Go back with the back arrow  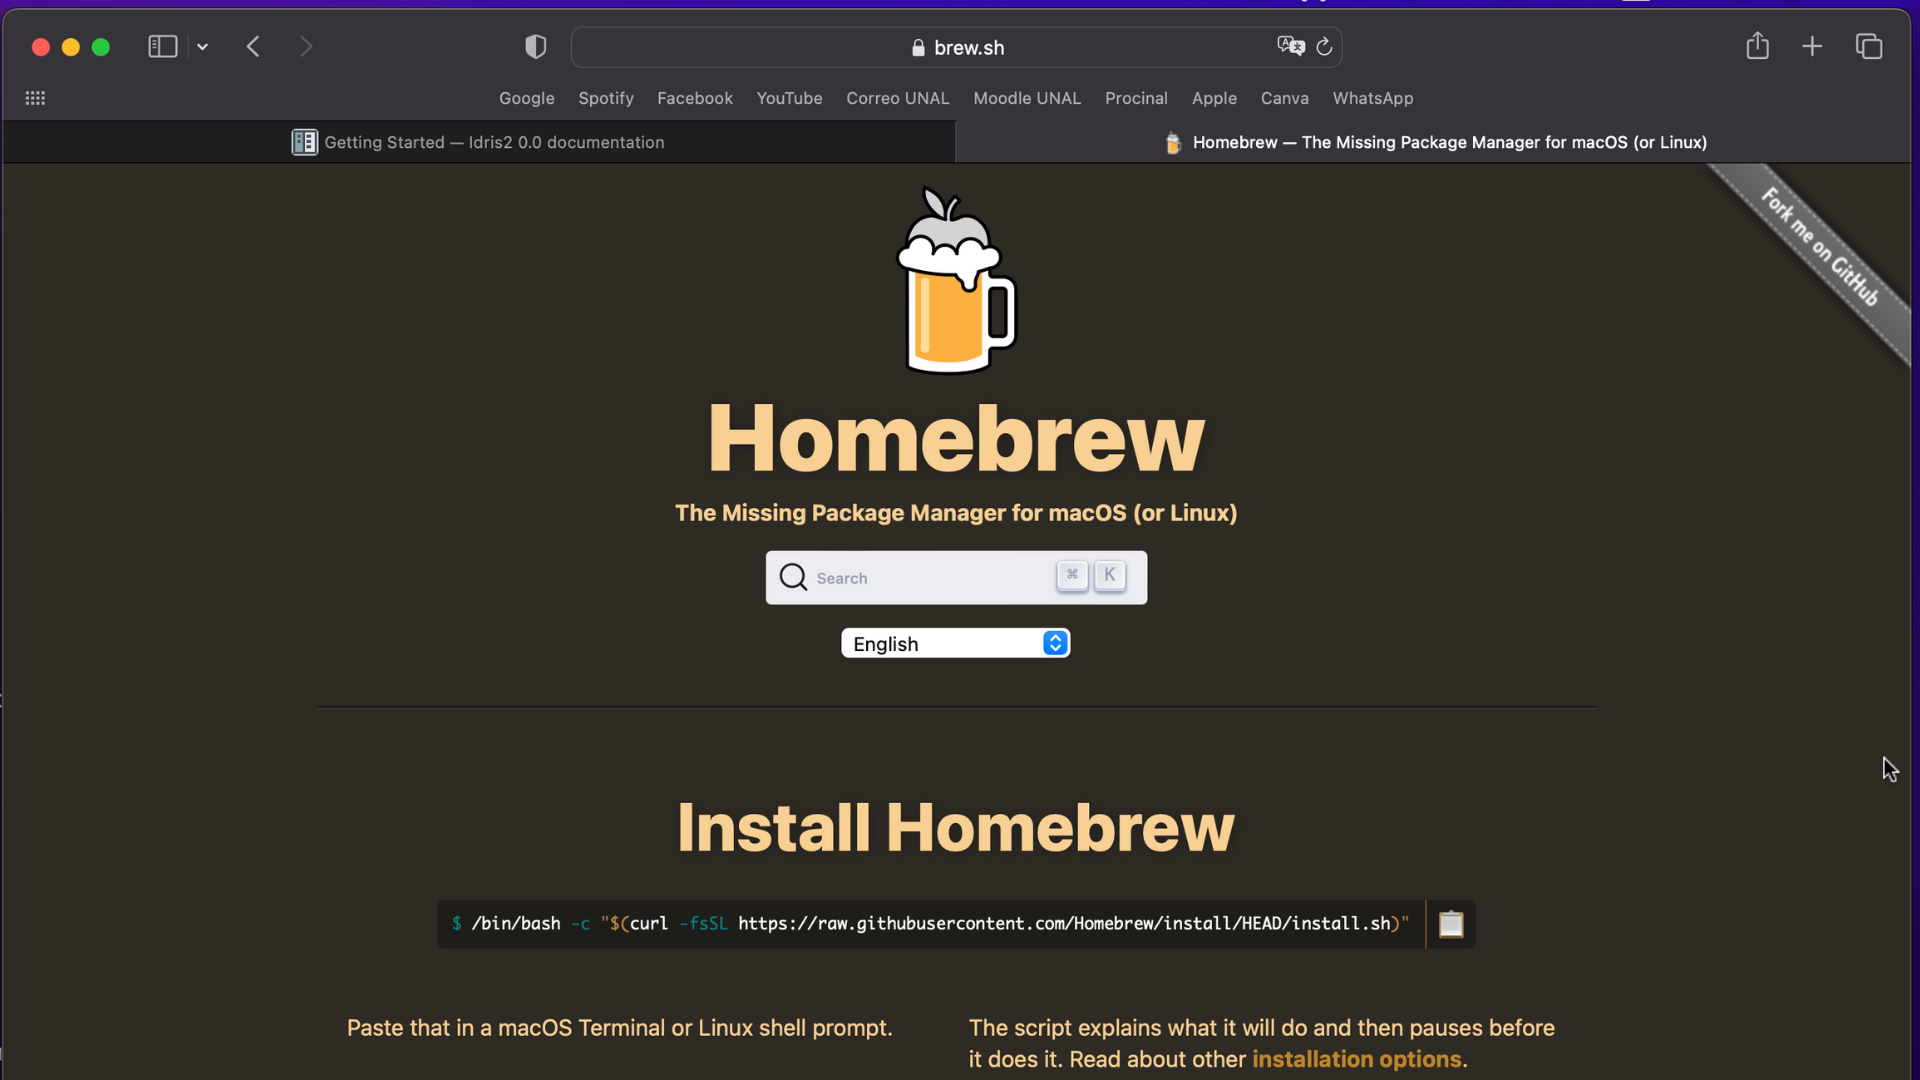[253, 46]
